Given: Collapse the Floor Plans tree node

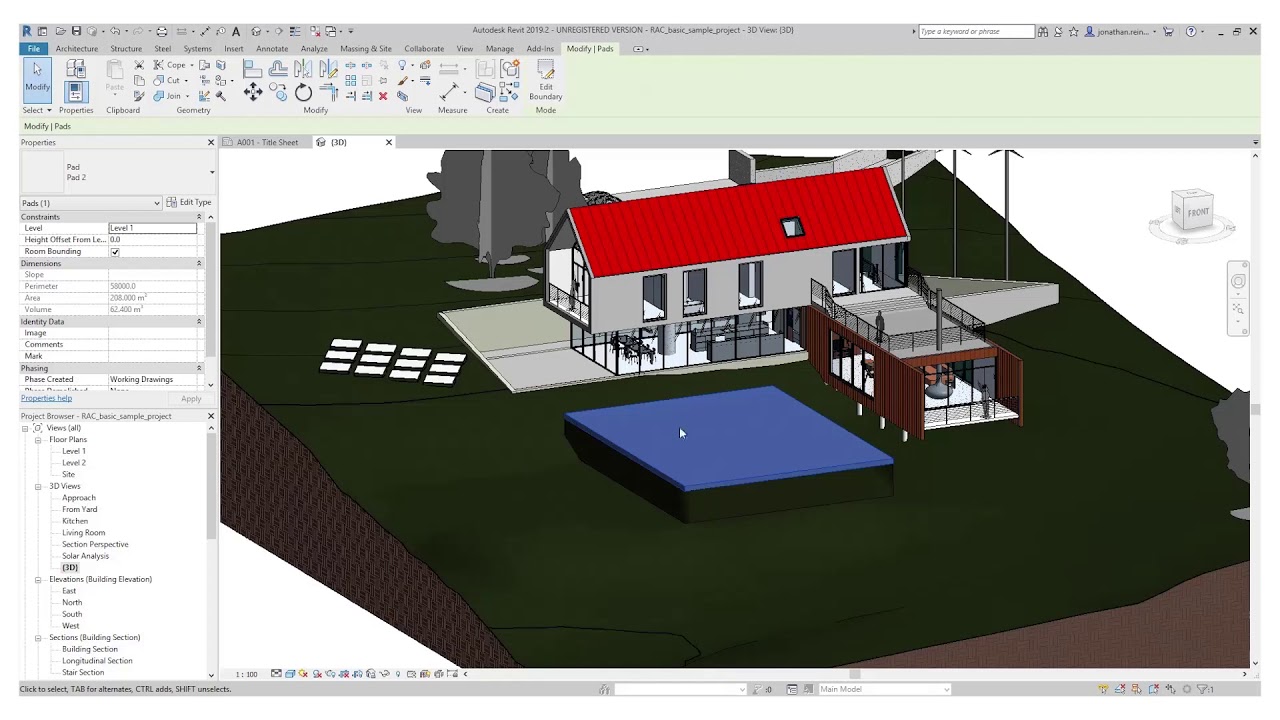Looking at the screenshot, I should click(x=38, y=440).
